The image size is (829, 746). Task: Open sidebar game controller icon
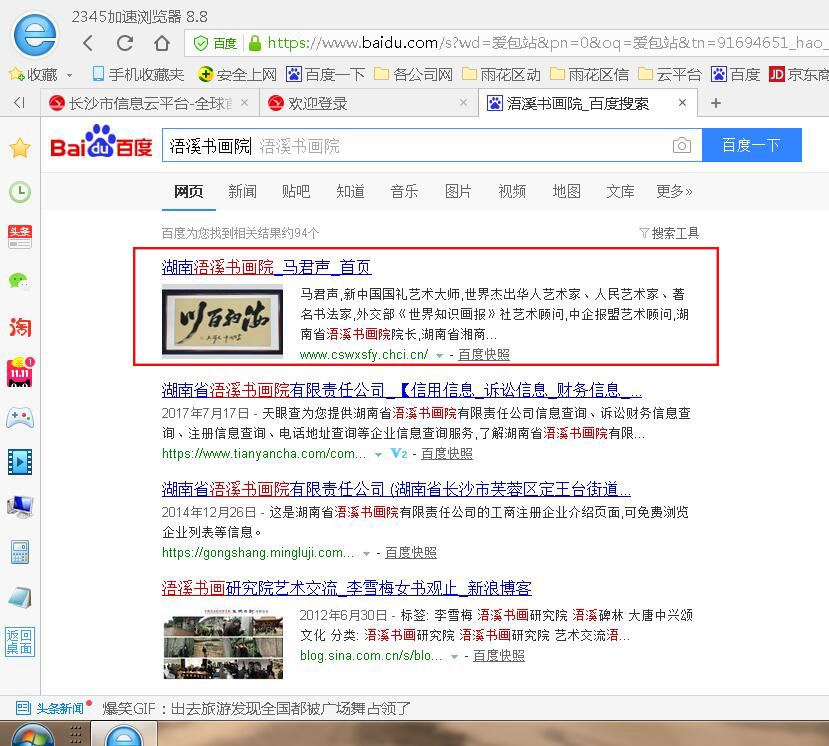(20, 418)
